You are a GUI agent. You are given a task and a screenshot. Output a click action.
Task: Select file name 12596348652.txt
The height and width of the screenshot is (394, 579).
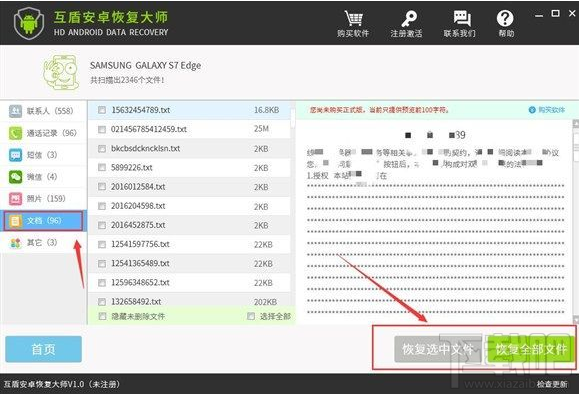[x=140, y=283]
